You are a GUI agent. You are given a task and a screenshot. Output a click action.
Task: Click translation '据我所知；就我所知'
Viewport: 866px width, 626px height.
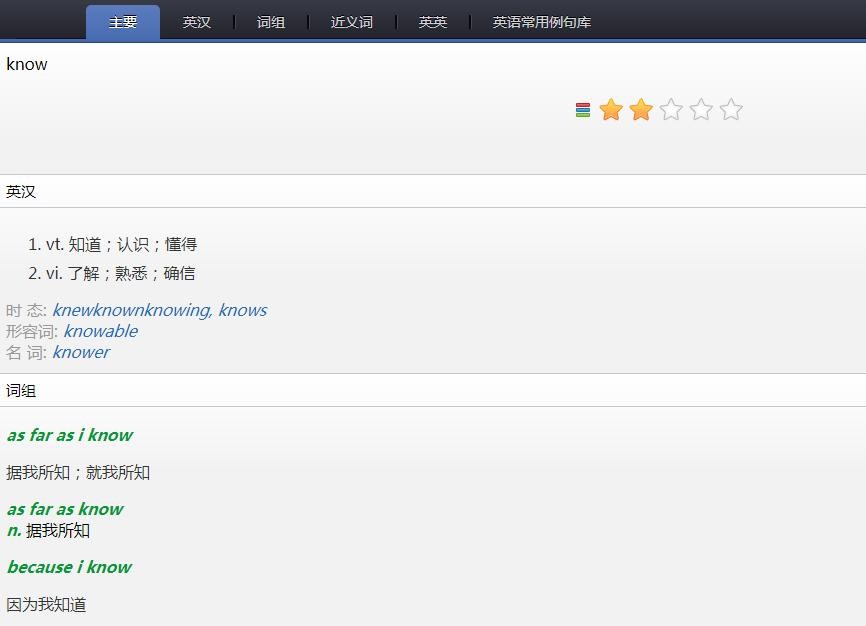click(78, 472)
